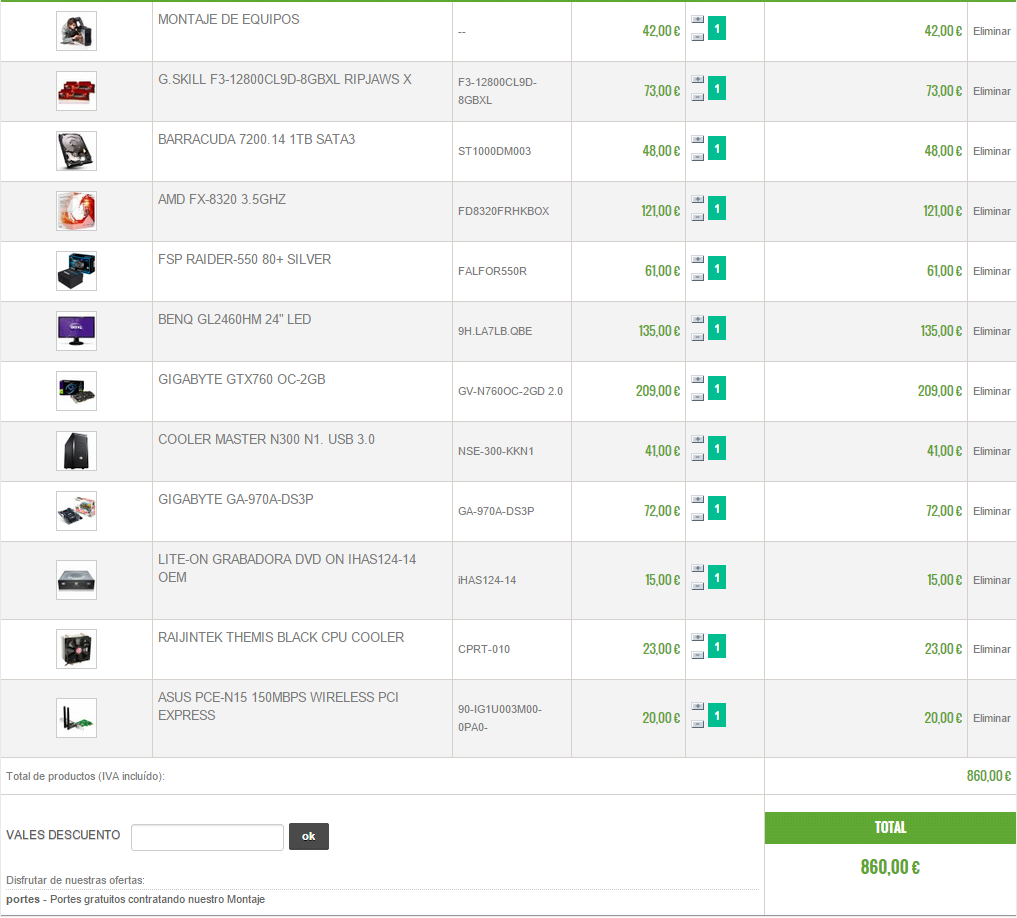Delete the BARRACUDA 1TB drive with Eliminar

pyautogui.click(x=991, y=151)
